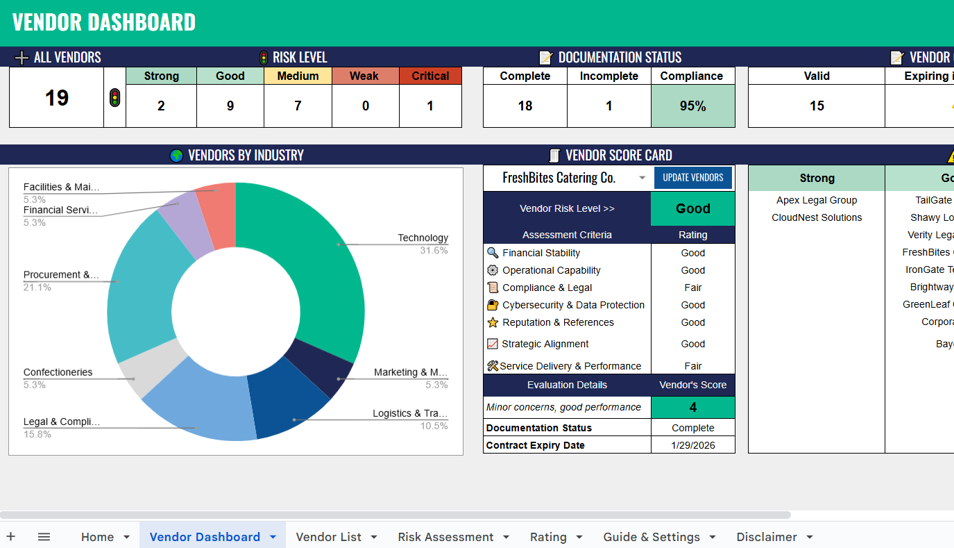Click the magnifier icon for Financial Stability
The height and width of the screenshot is (548, 954).
[492, 253]
